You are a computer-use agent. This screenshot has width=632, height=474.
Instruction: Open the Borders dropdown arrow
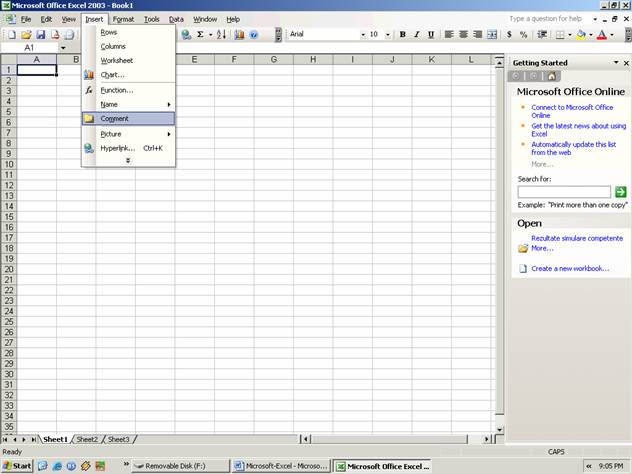[570, 35]
